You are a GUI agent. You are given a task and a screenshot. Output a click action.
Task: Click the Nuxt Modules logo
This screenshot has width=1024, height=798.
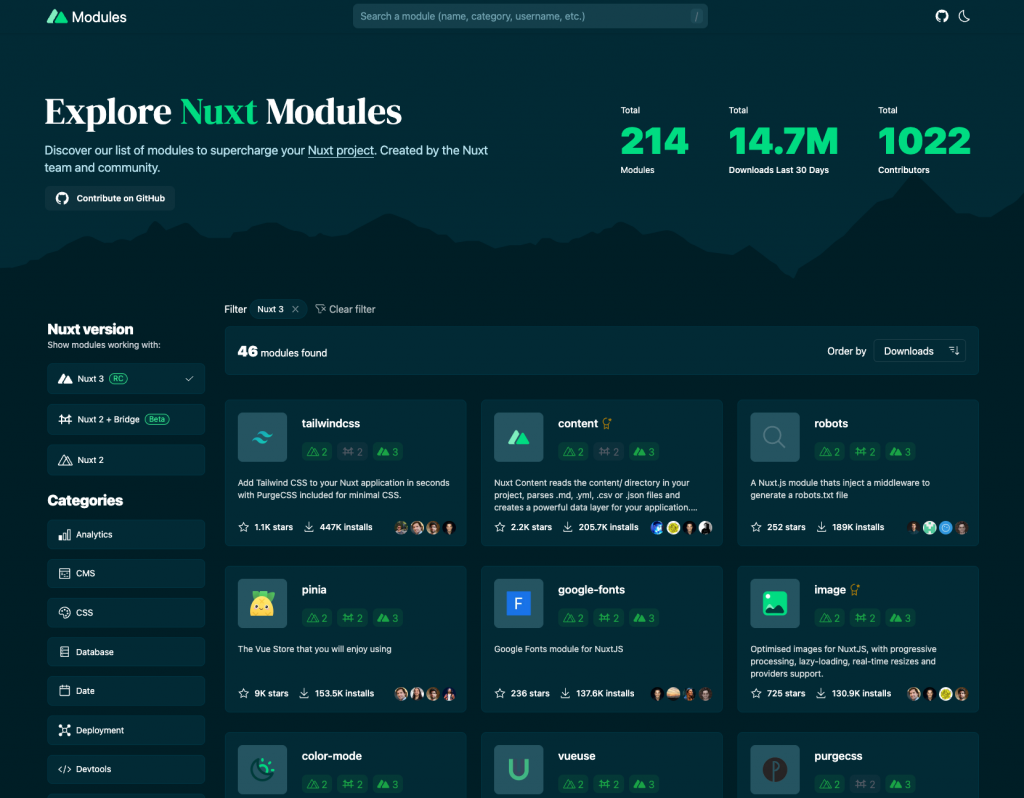(86, 17)
